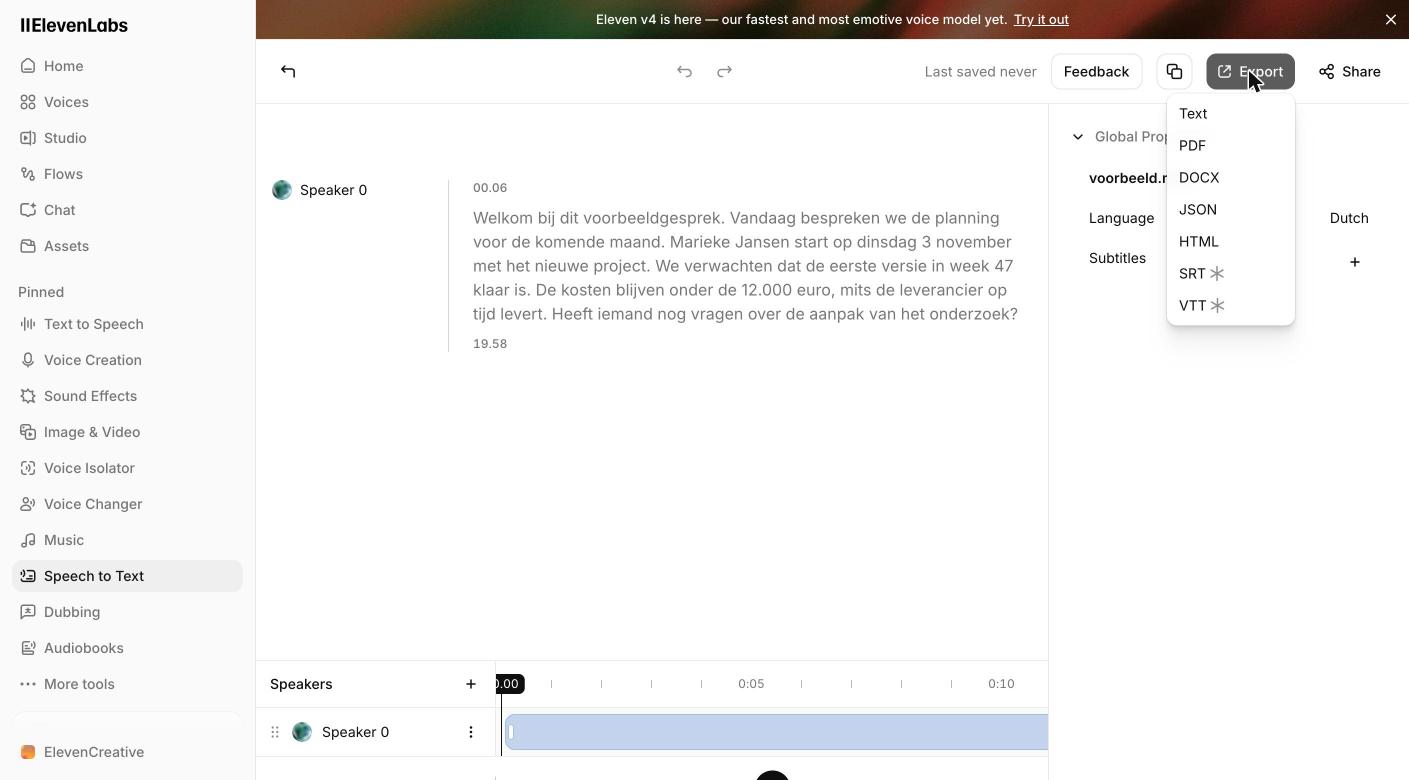The width and height of the screenshot is (1409, 780).
Task: Open Dubbing from sidebar
Action: [x=127, y=612]
